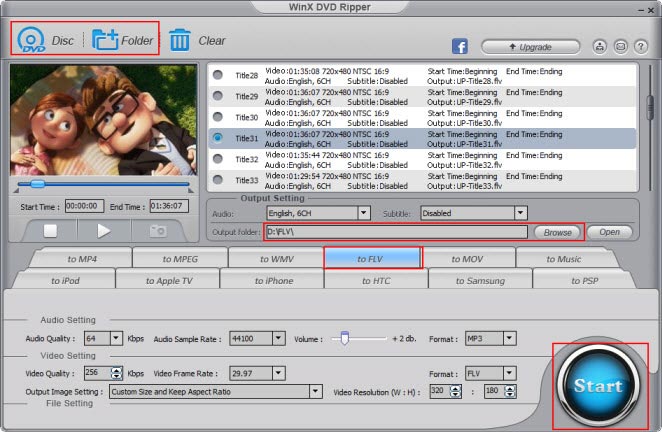Click the Video Resolution width stepper

point(456,391)
